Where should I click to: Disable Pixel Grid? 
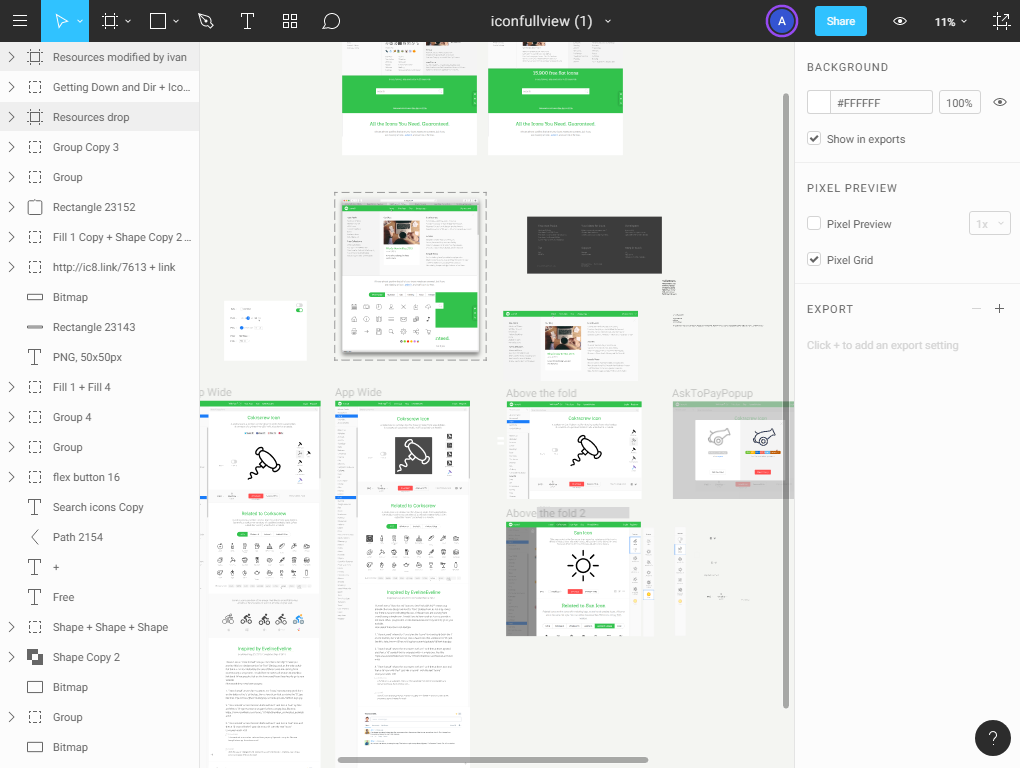point(813,259)
